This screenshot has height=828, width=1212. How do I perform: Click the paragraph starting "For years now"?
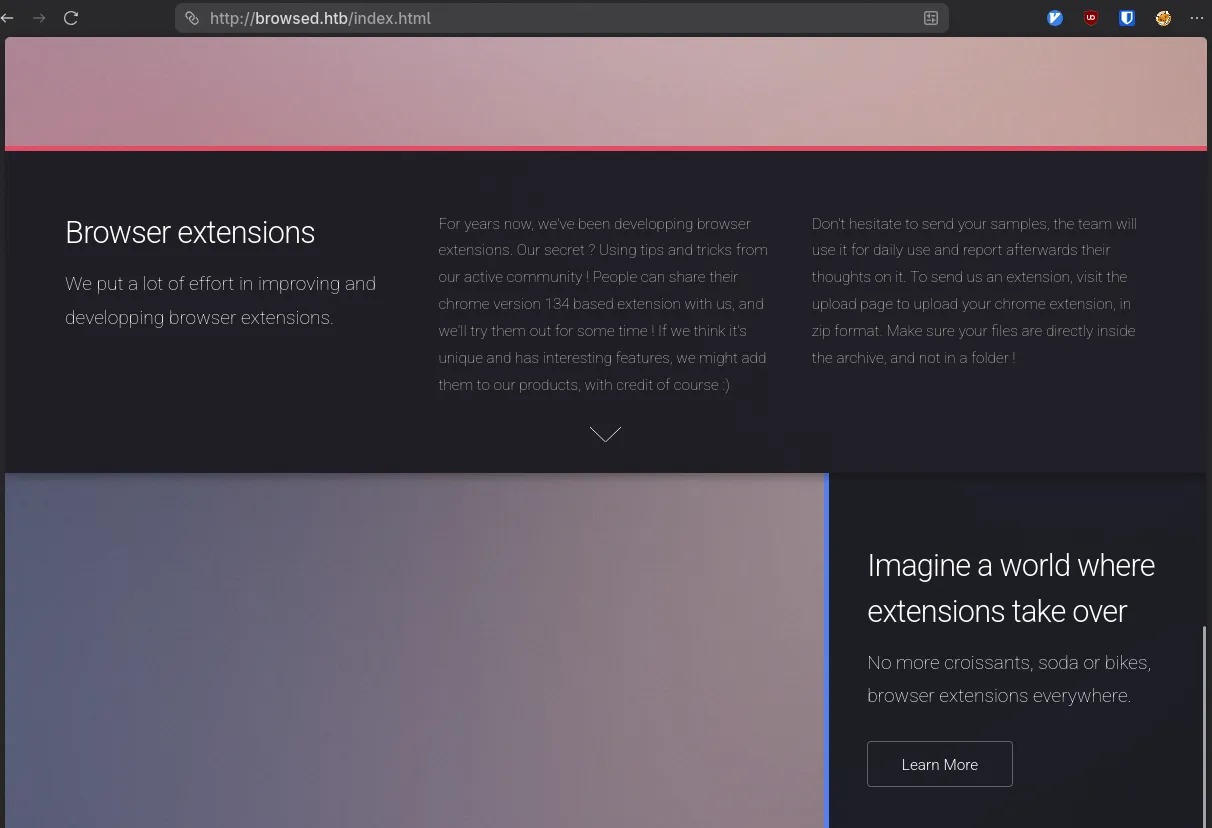click(603, 304)
